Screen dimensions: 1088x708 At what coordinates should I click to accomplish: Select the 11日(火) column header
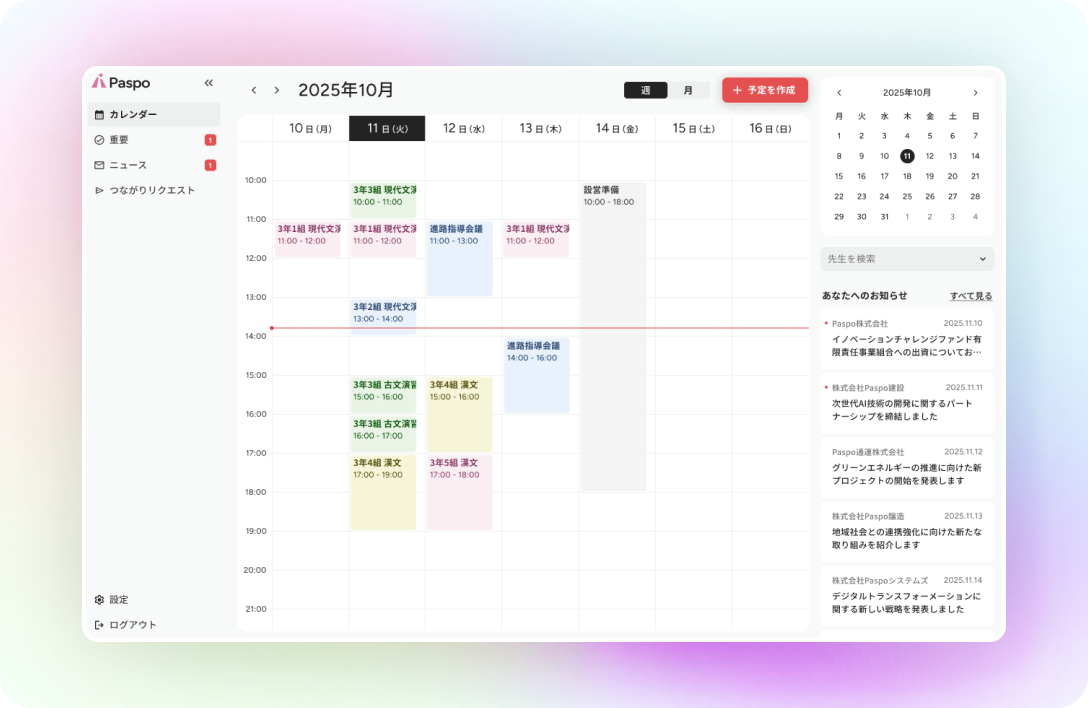click(387, 128)
